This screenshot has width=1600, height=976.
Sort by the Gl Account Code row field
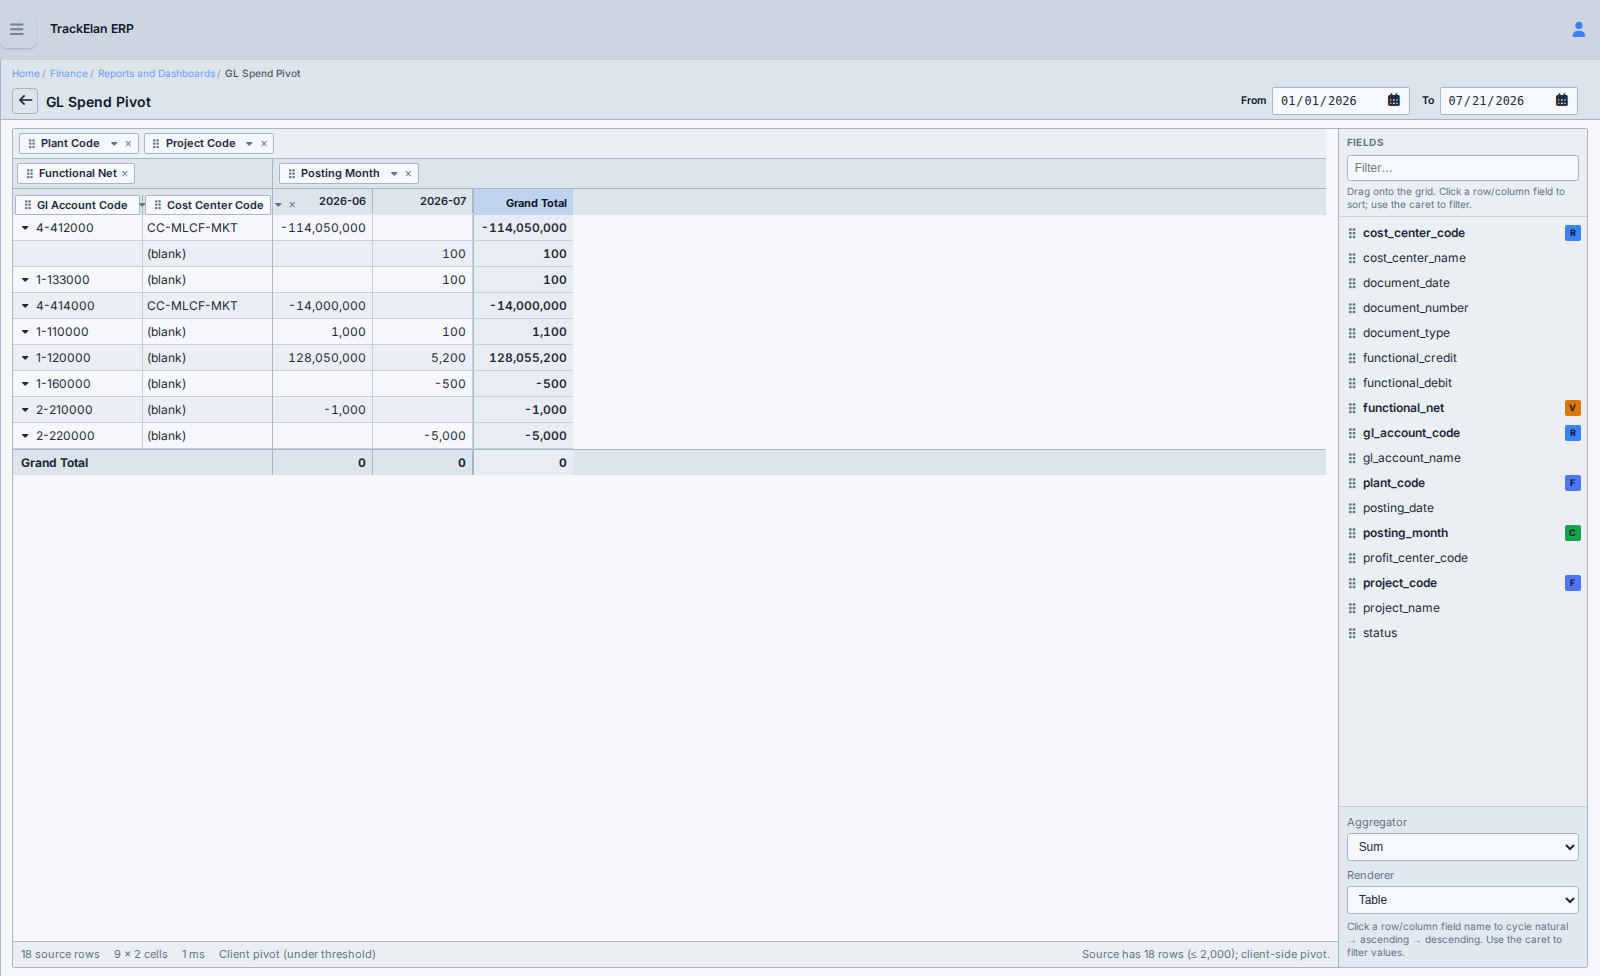[82, 205]
